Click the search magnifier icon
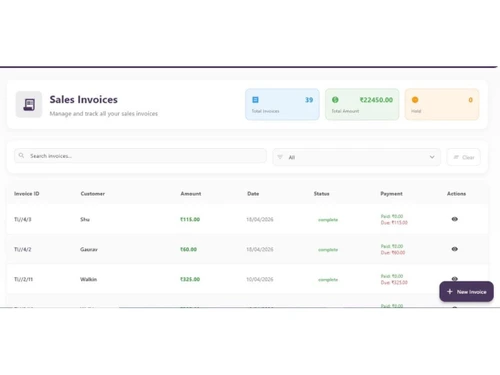Screen dimensions: 500x375 [21, 155]
